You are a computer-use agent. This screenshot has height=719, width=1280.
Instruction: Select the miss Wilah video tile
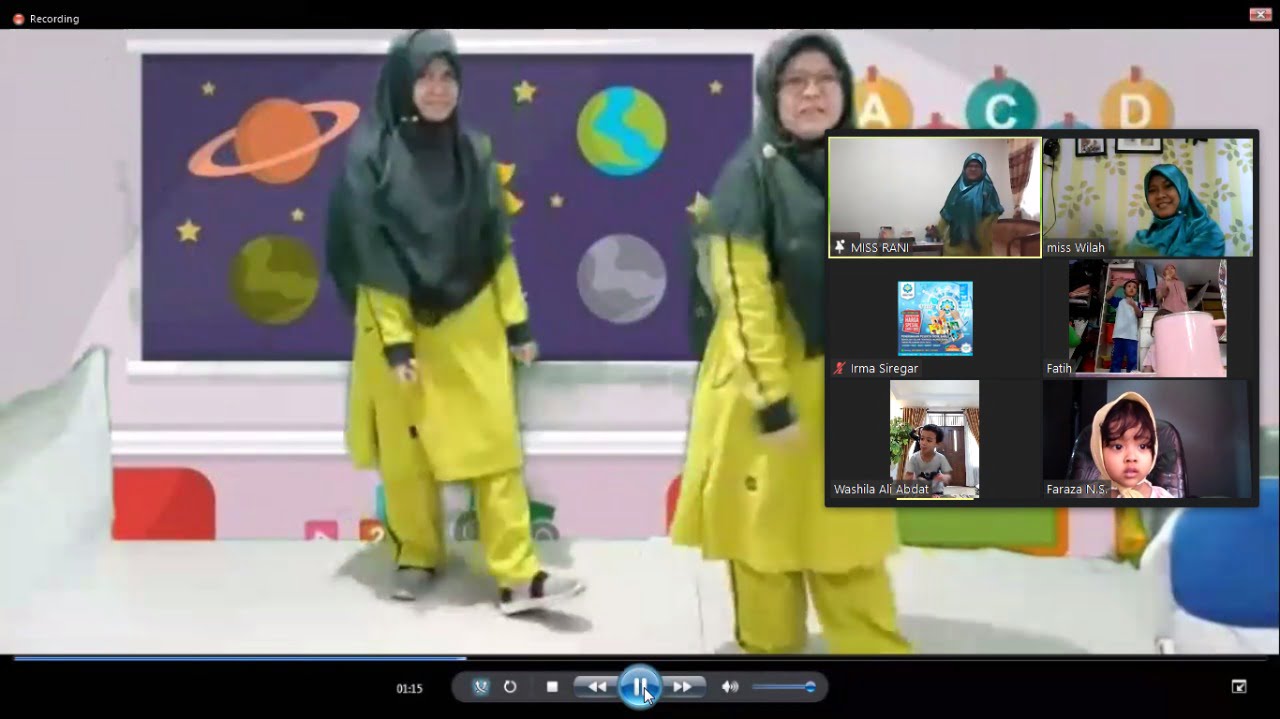(x=1148, y=197)
